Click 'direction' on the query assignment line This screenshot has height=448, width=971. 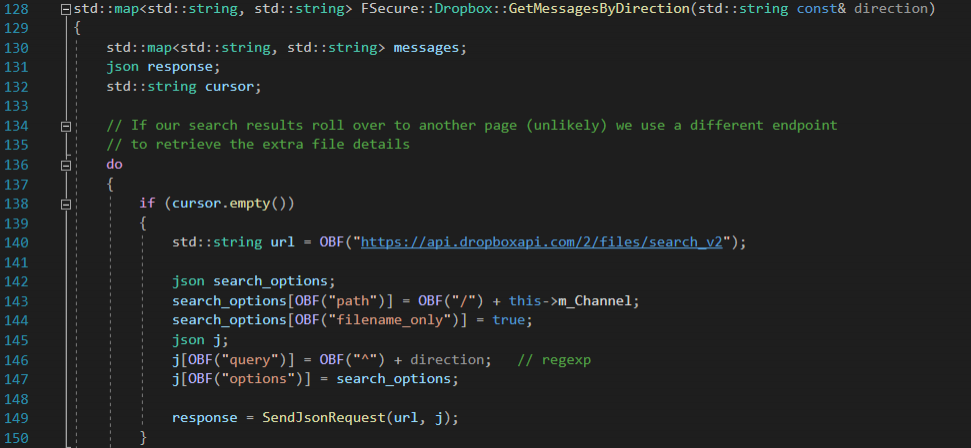coord(447,359)
